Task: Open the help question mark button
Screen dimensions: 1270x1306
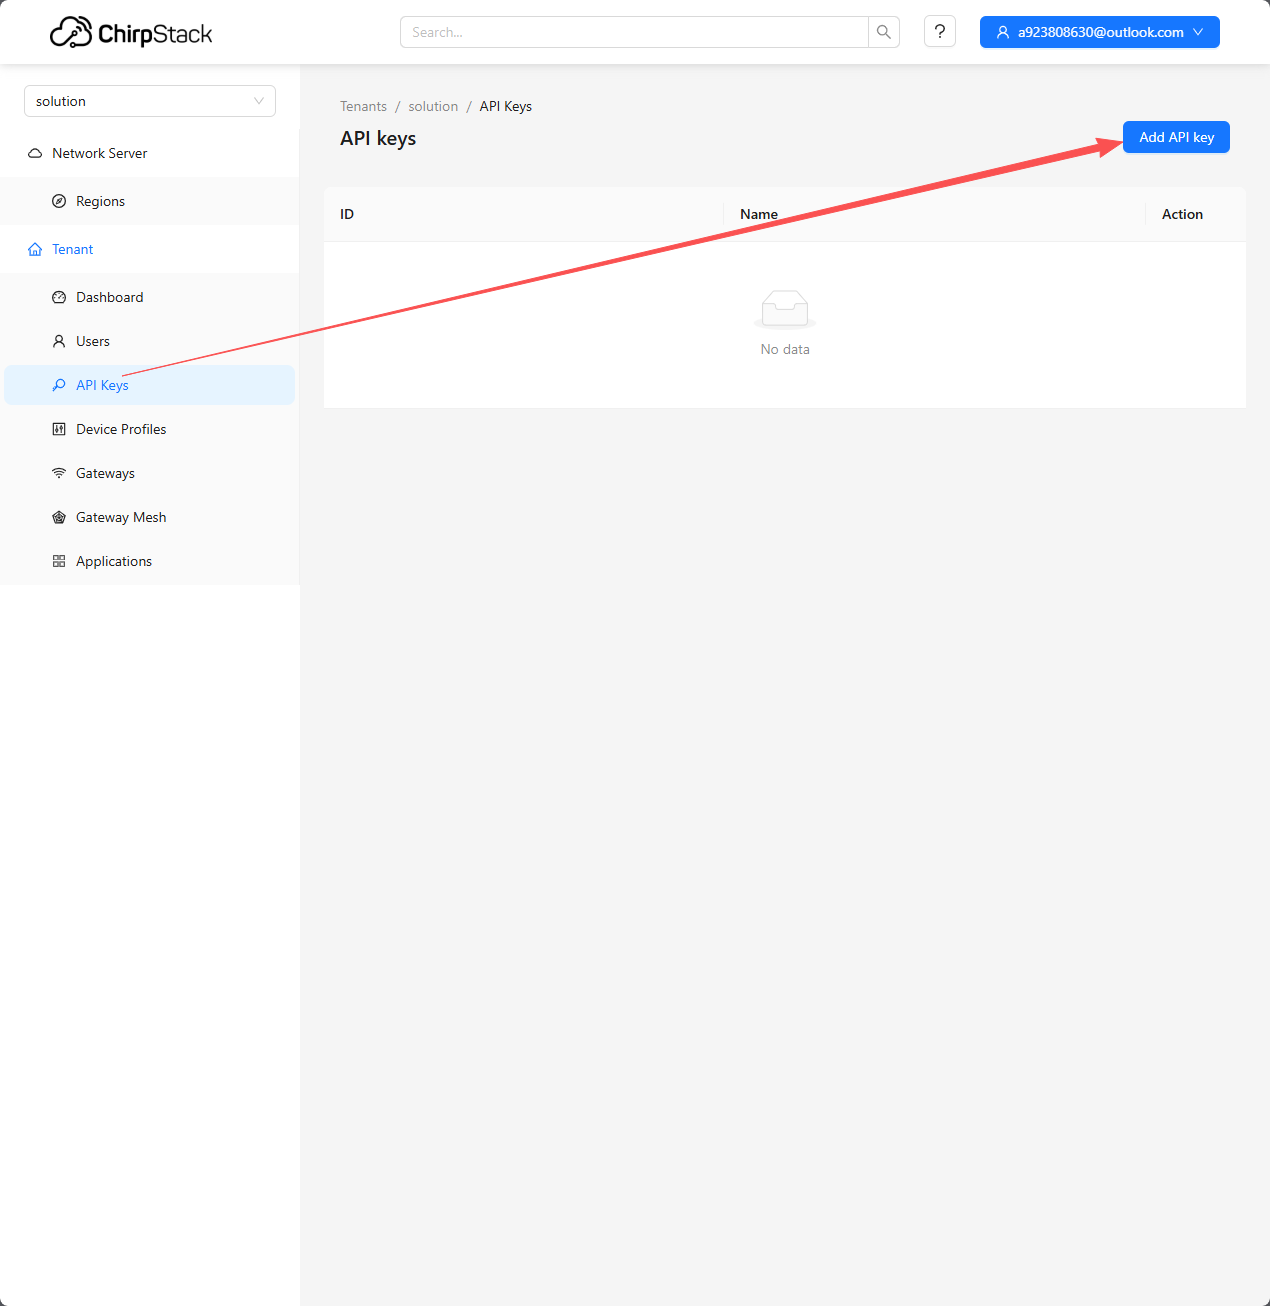Action: (x=940, y=32)
